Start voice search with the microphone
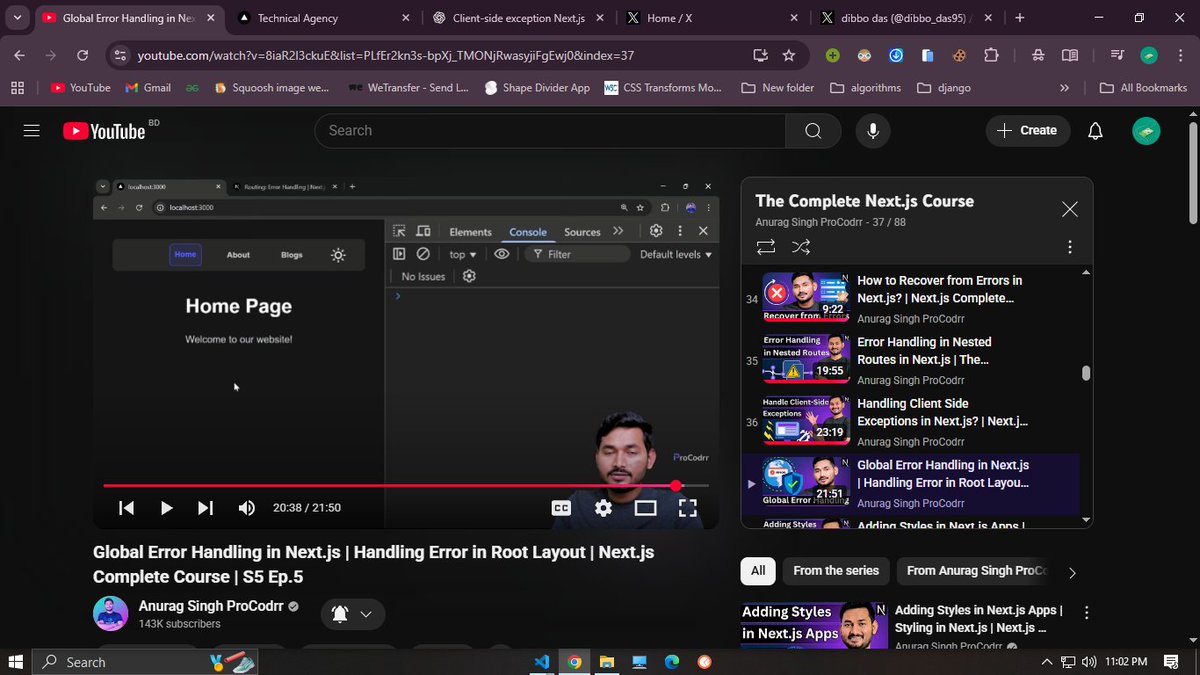Viewport: 1200px width, 675px height. tap(873, 131)
